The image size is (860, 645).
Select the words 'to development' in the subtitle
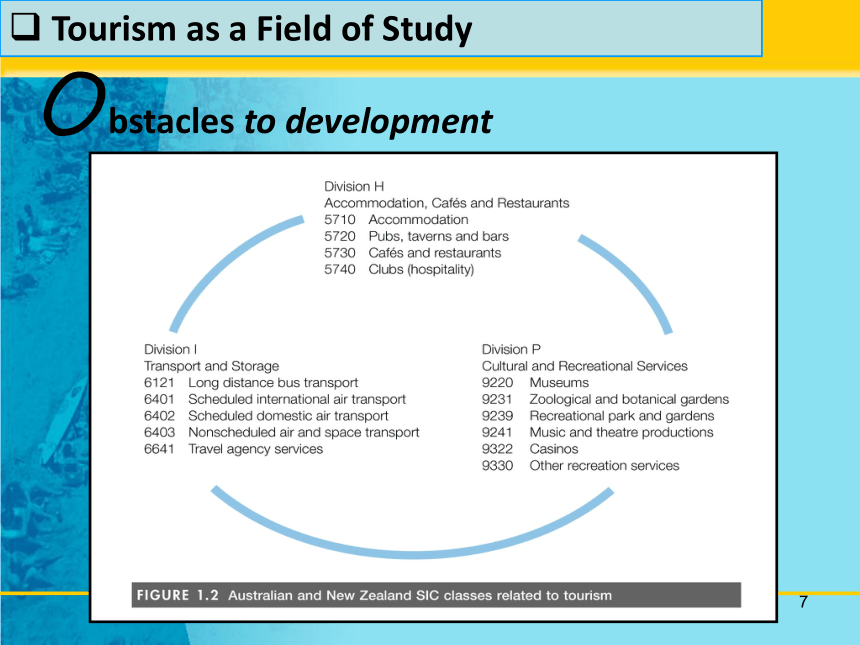click(368, 121)
